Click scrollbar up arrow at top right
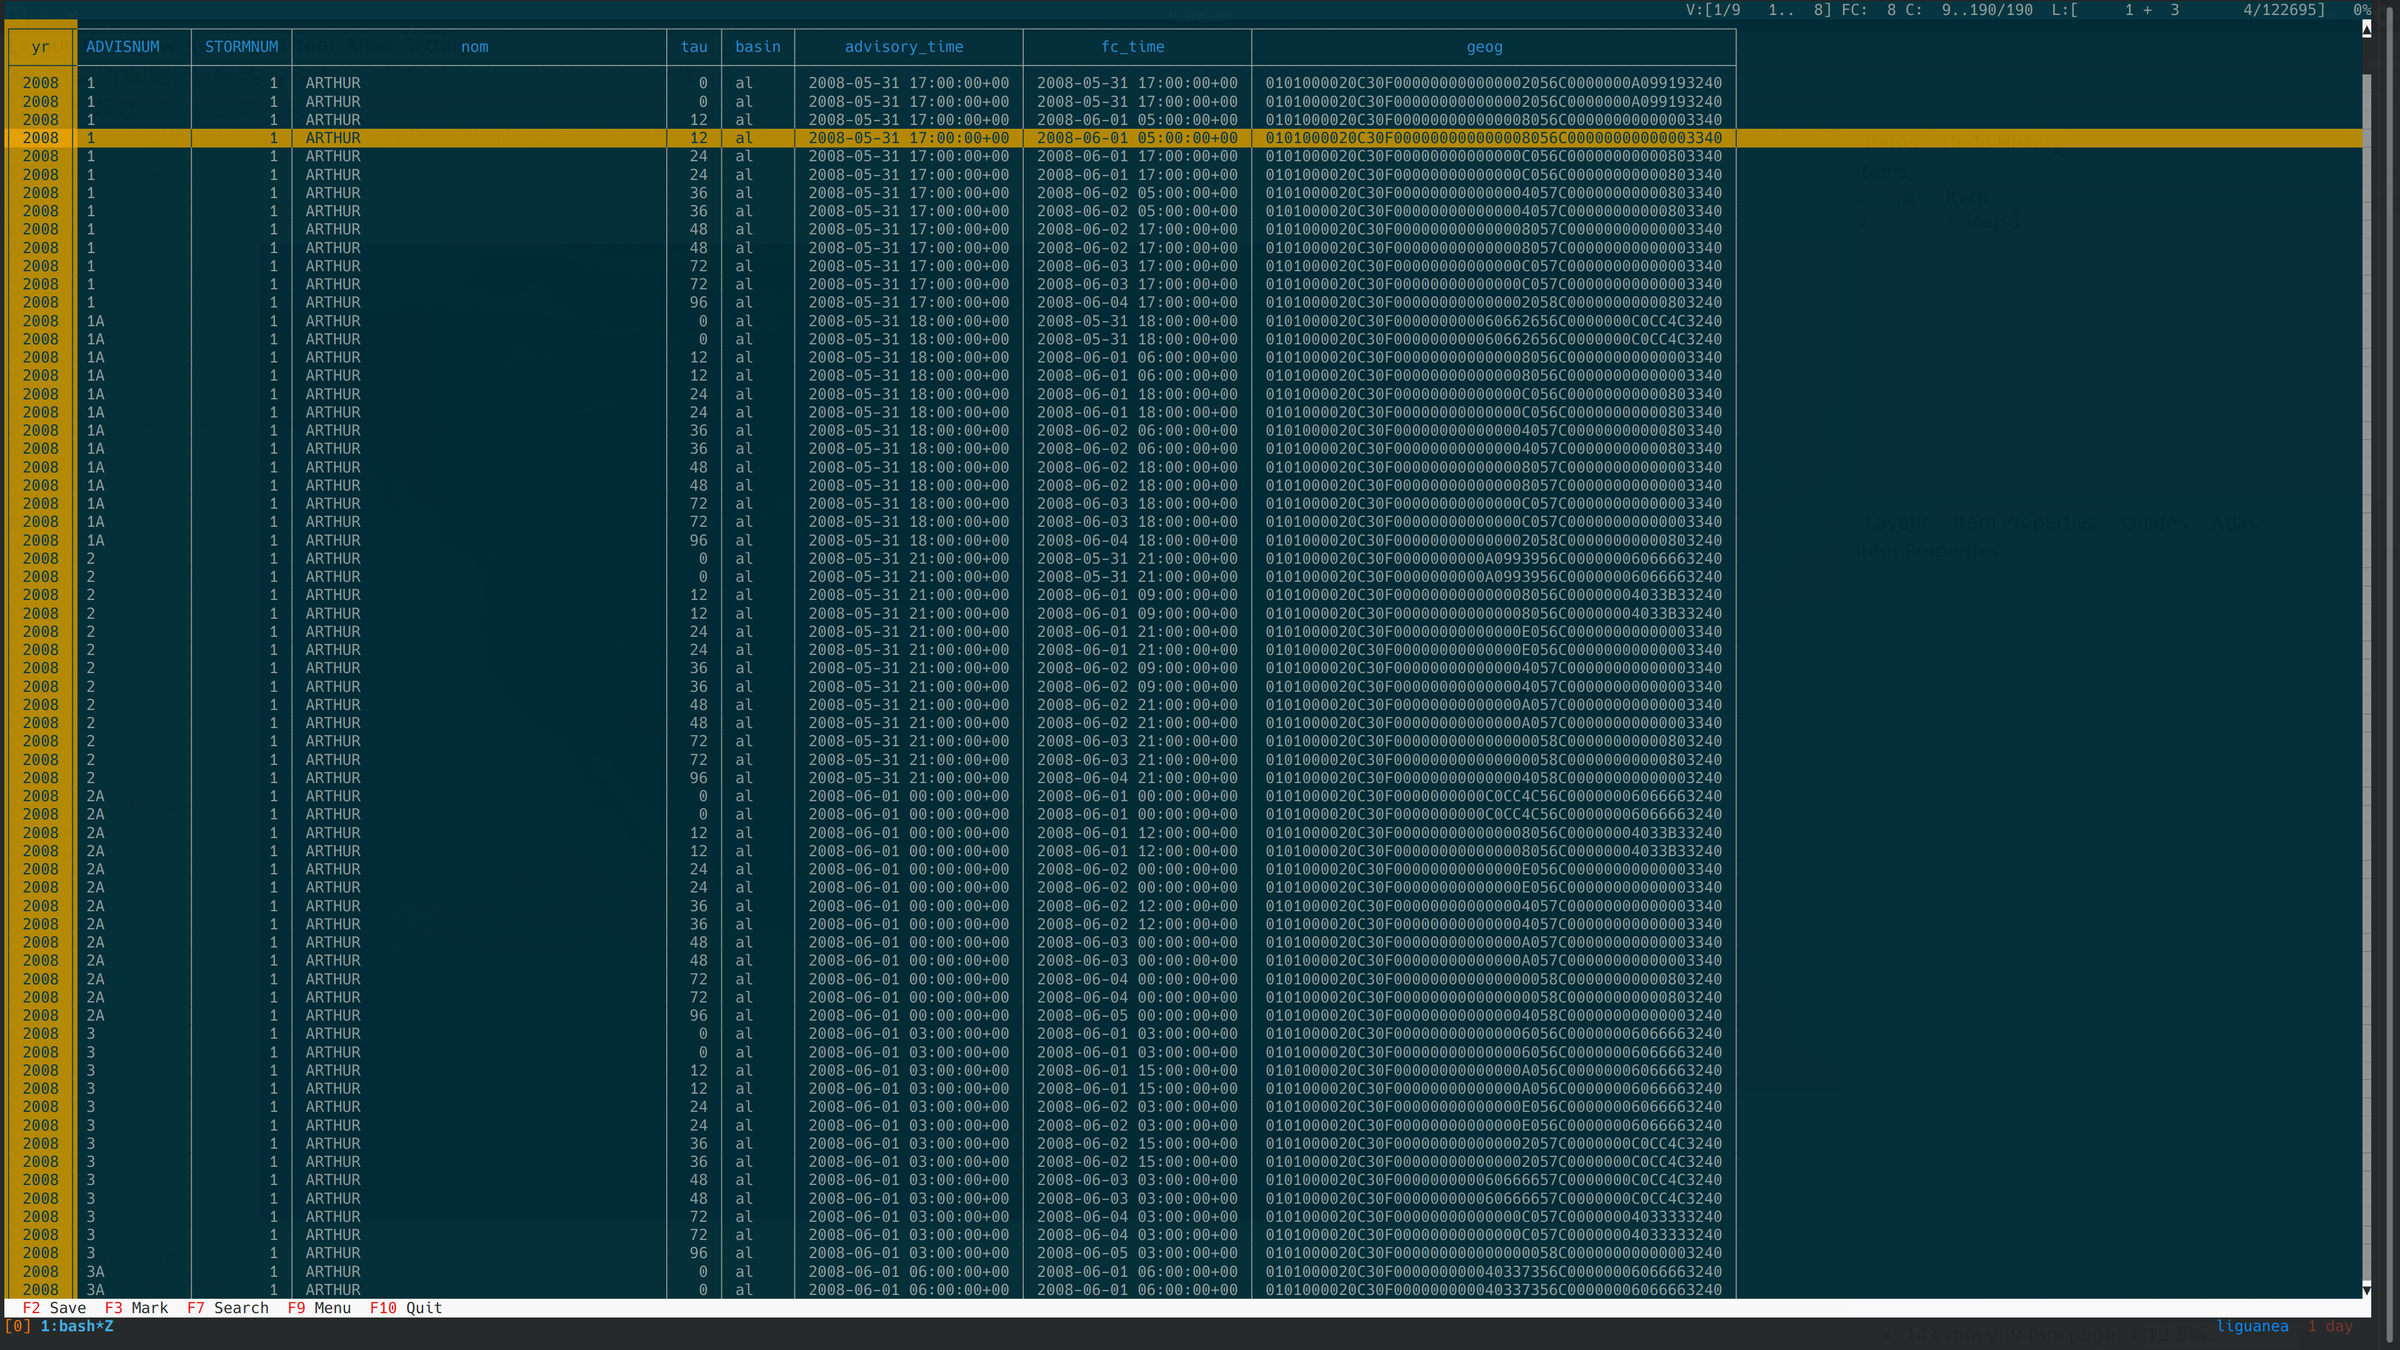The image size is (2400, 1350). pos(2366,29)
